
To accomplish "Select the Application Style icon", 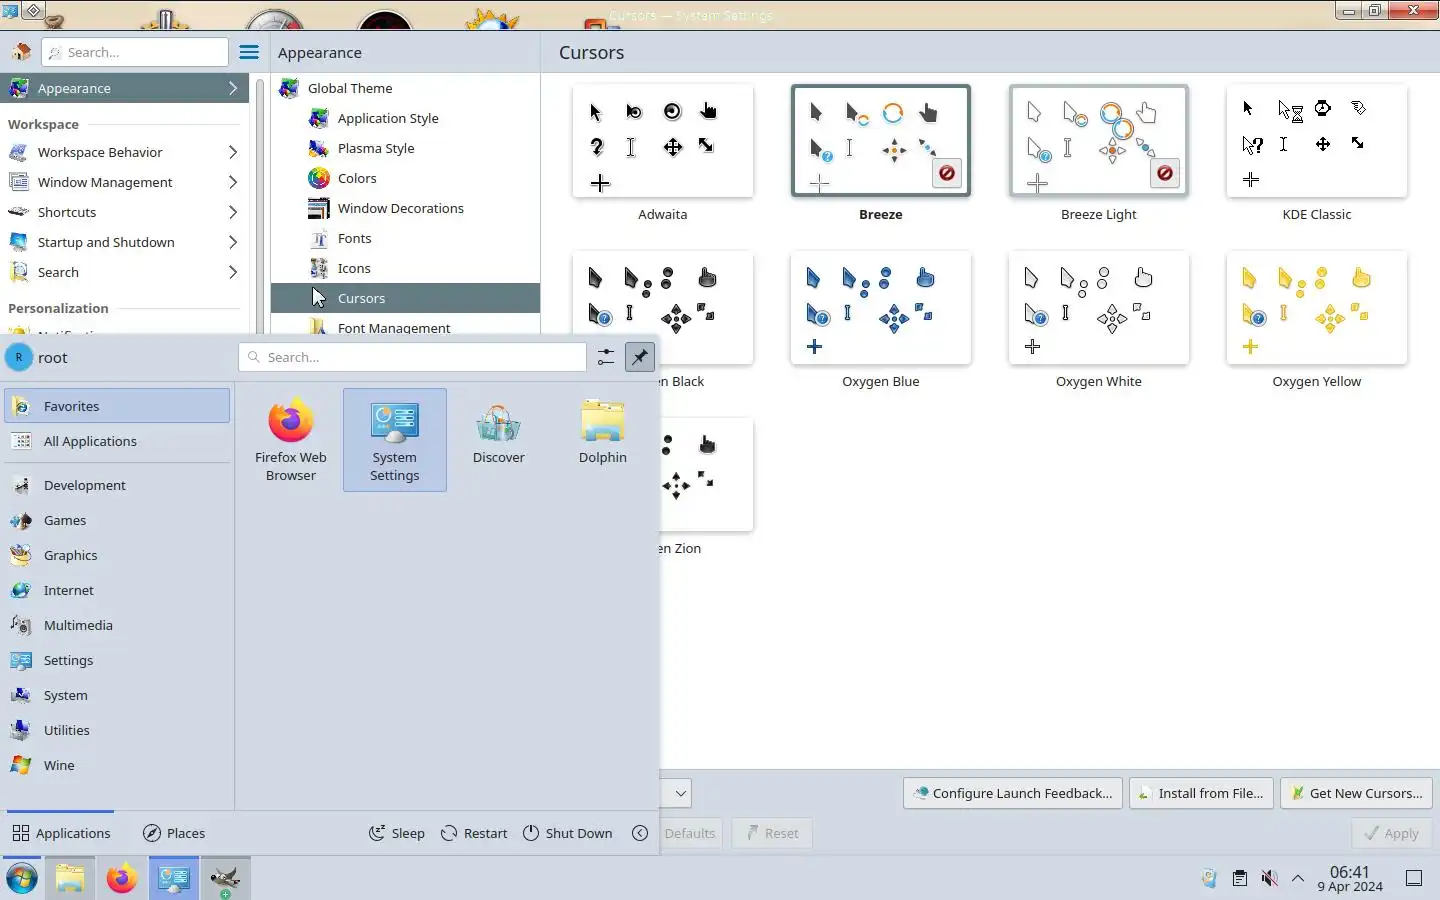I will click(319, 118).
